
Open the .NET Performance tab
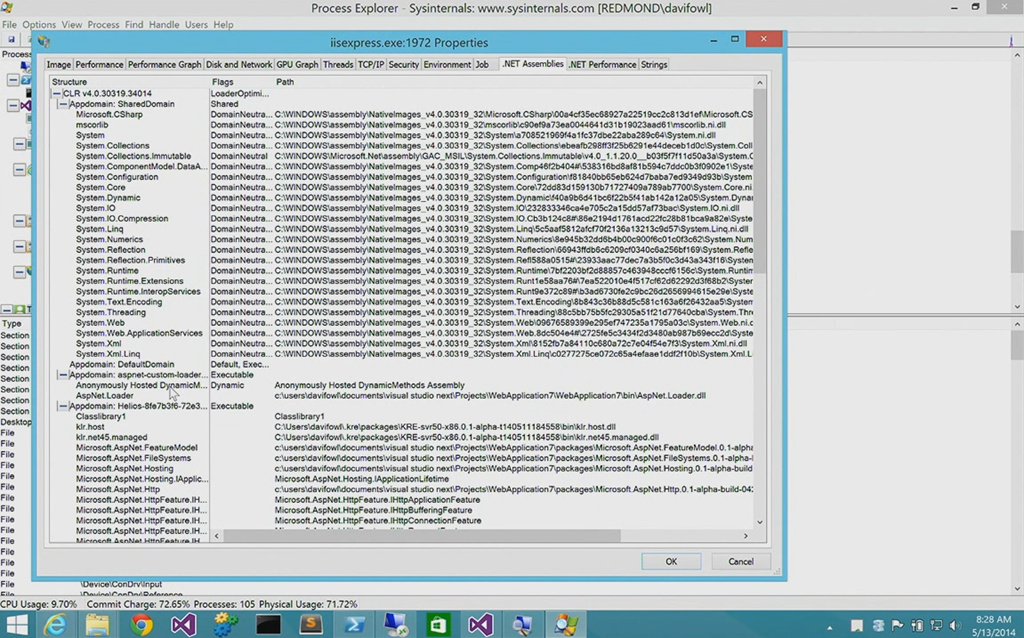(602, 65)
